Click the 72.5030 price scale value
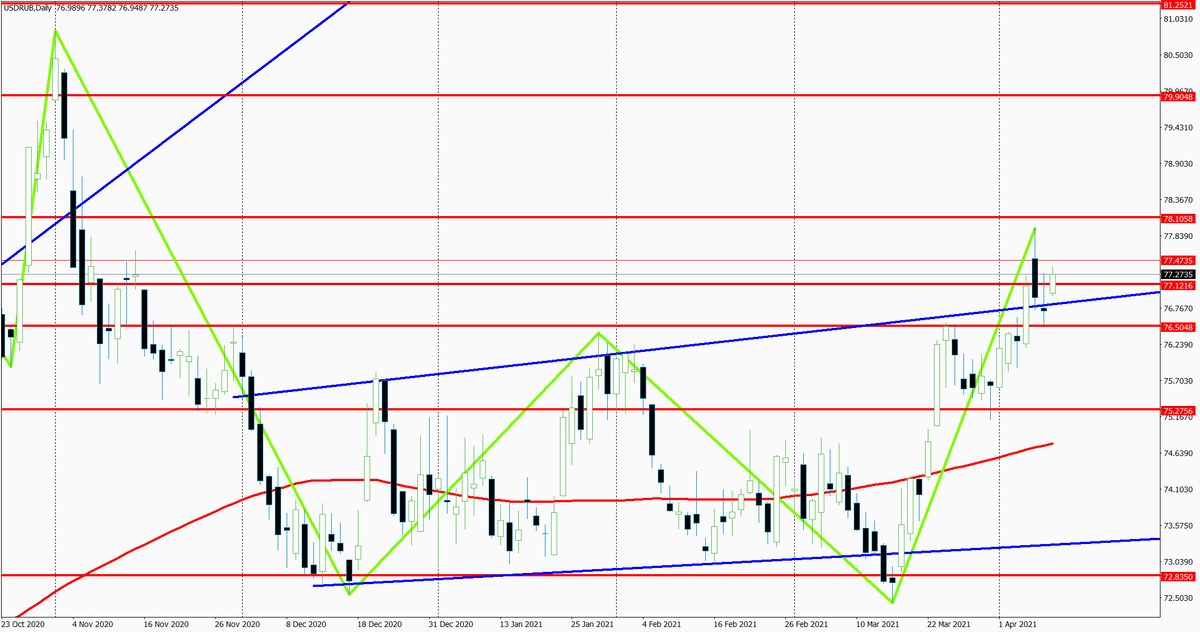 tap(1179, 598)
